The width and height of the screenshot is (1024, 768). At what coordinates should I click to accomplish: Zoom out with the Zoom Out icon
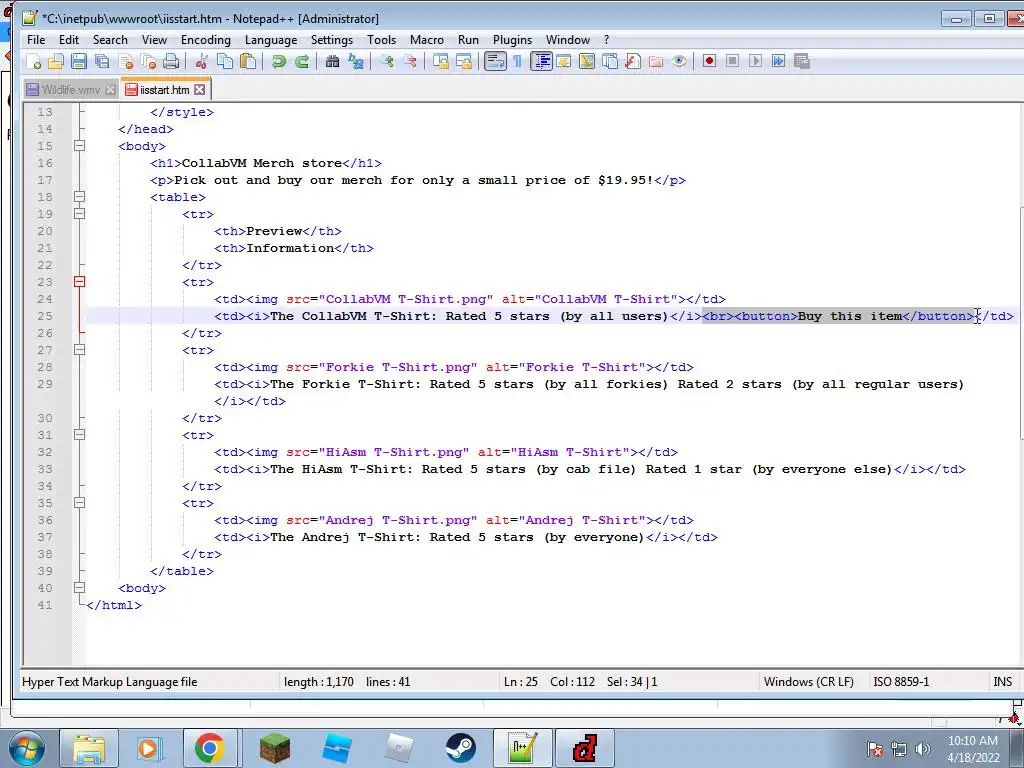point(410,61)
